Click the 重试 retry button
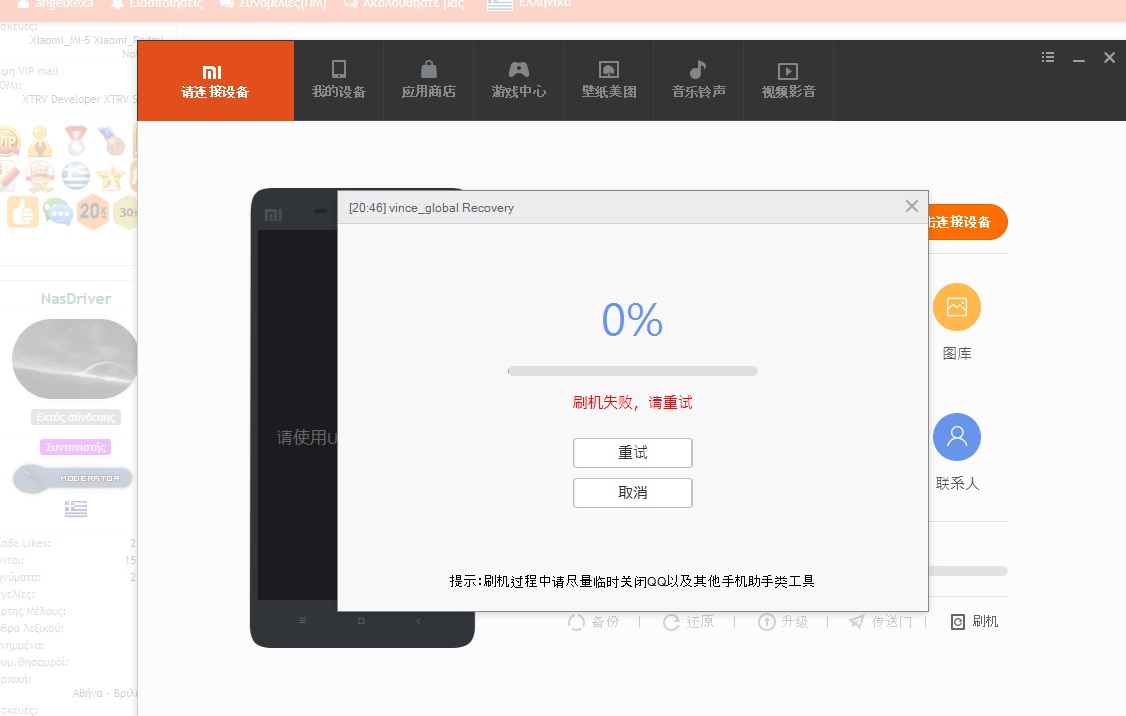 (633, 452)
